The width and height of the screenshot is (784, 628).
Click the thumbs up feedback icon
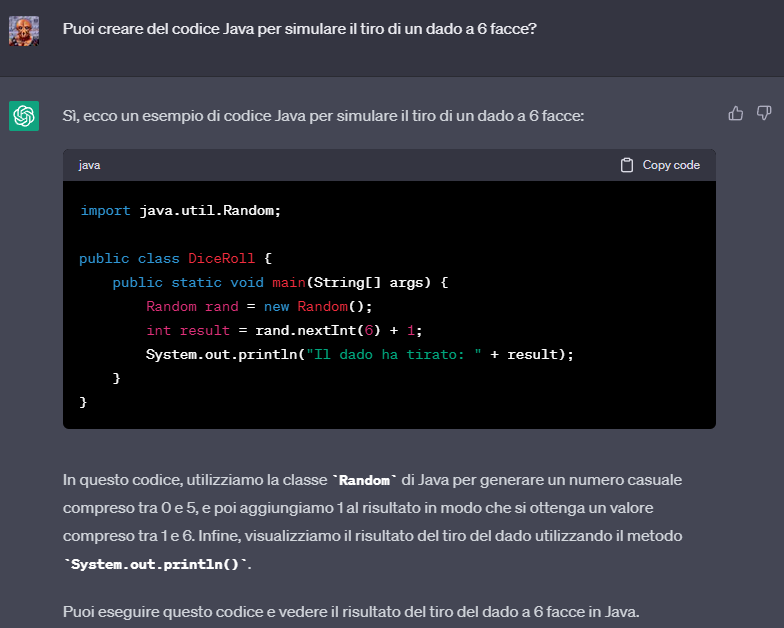736,113
